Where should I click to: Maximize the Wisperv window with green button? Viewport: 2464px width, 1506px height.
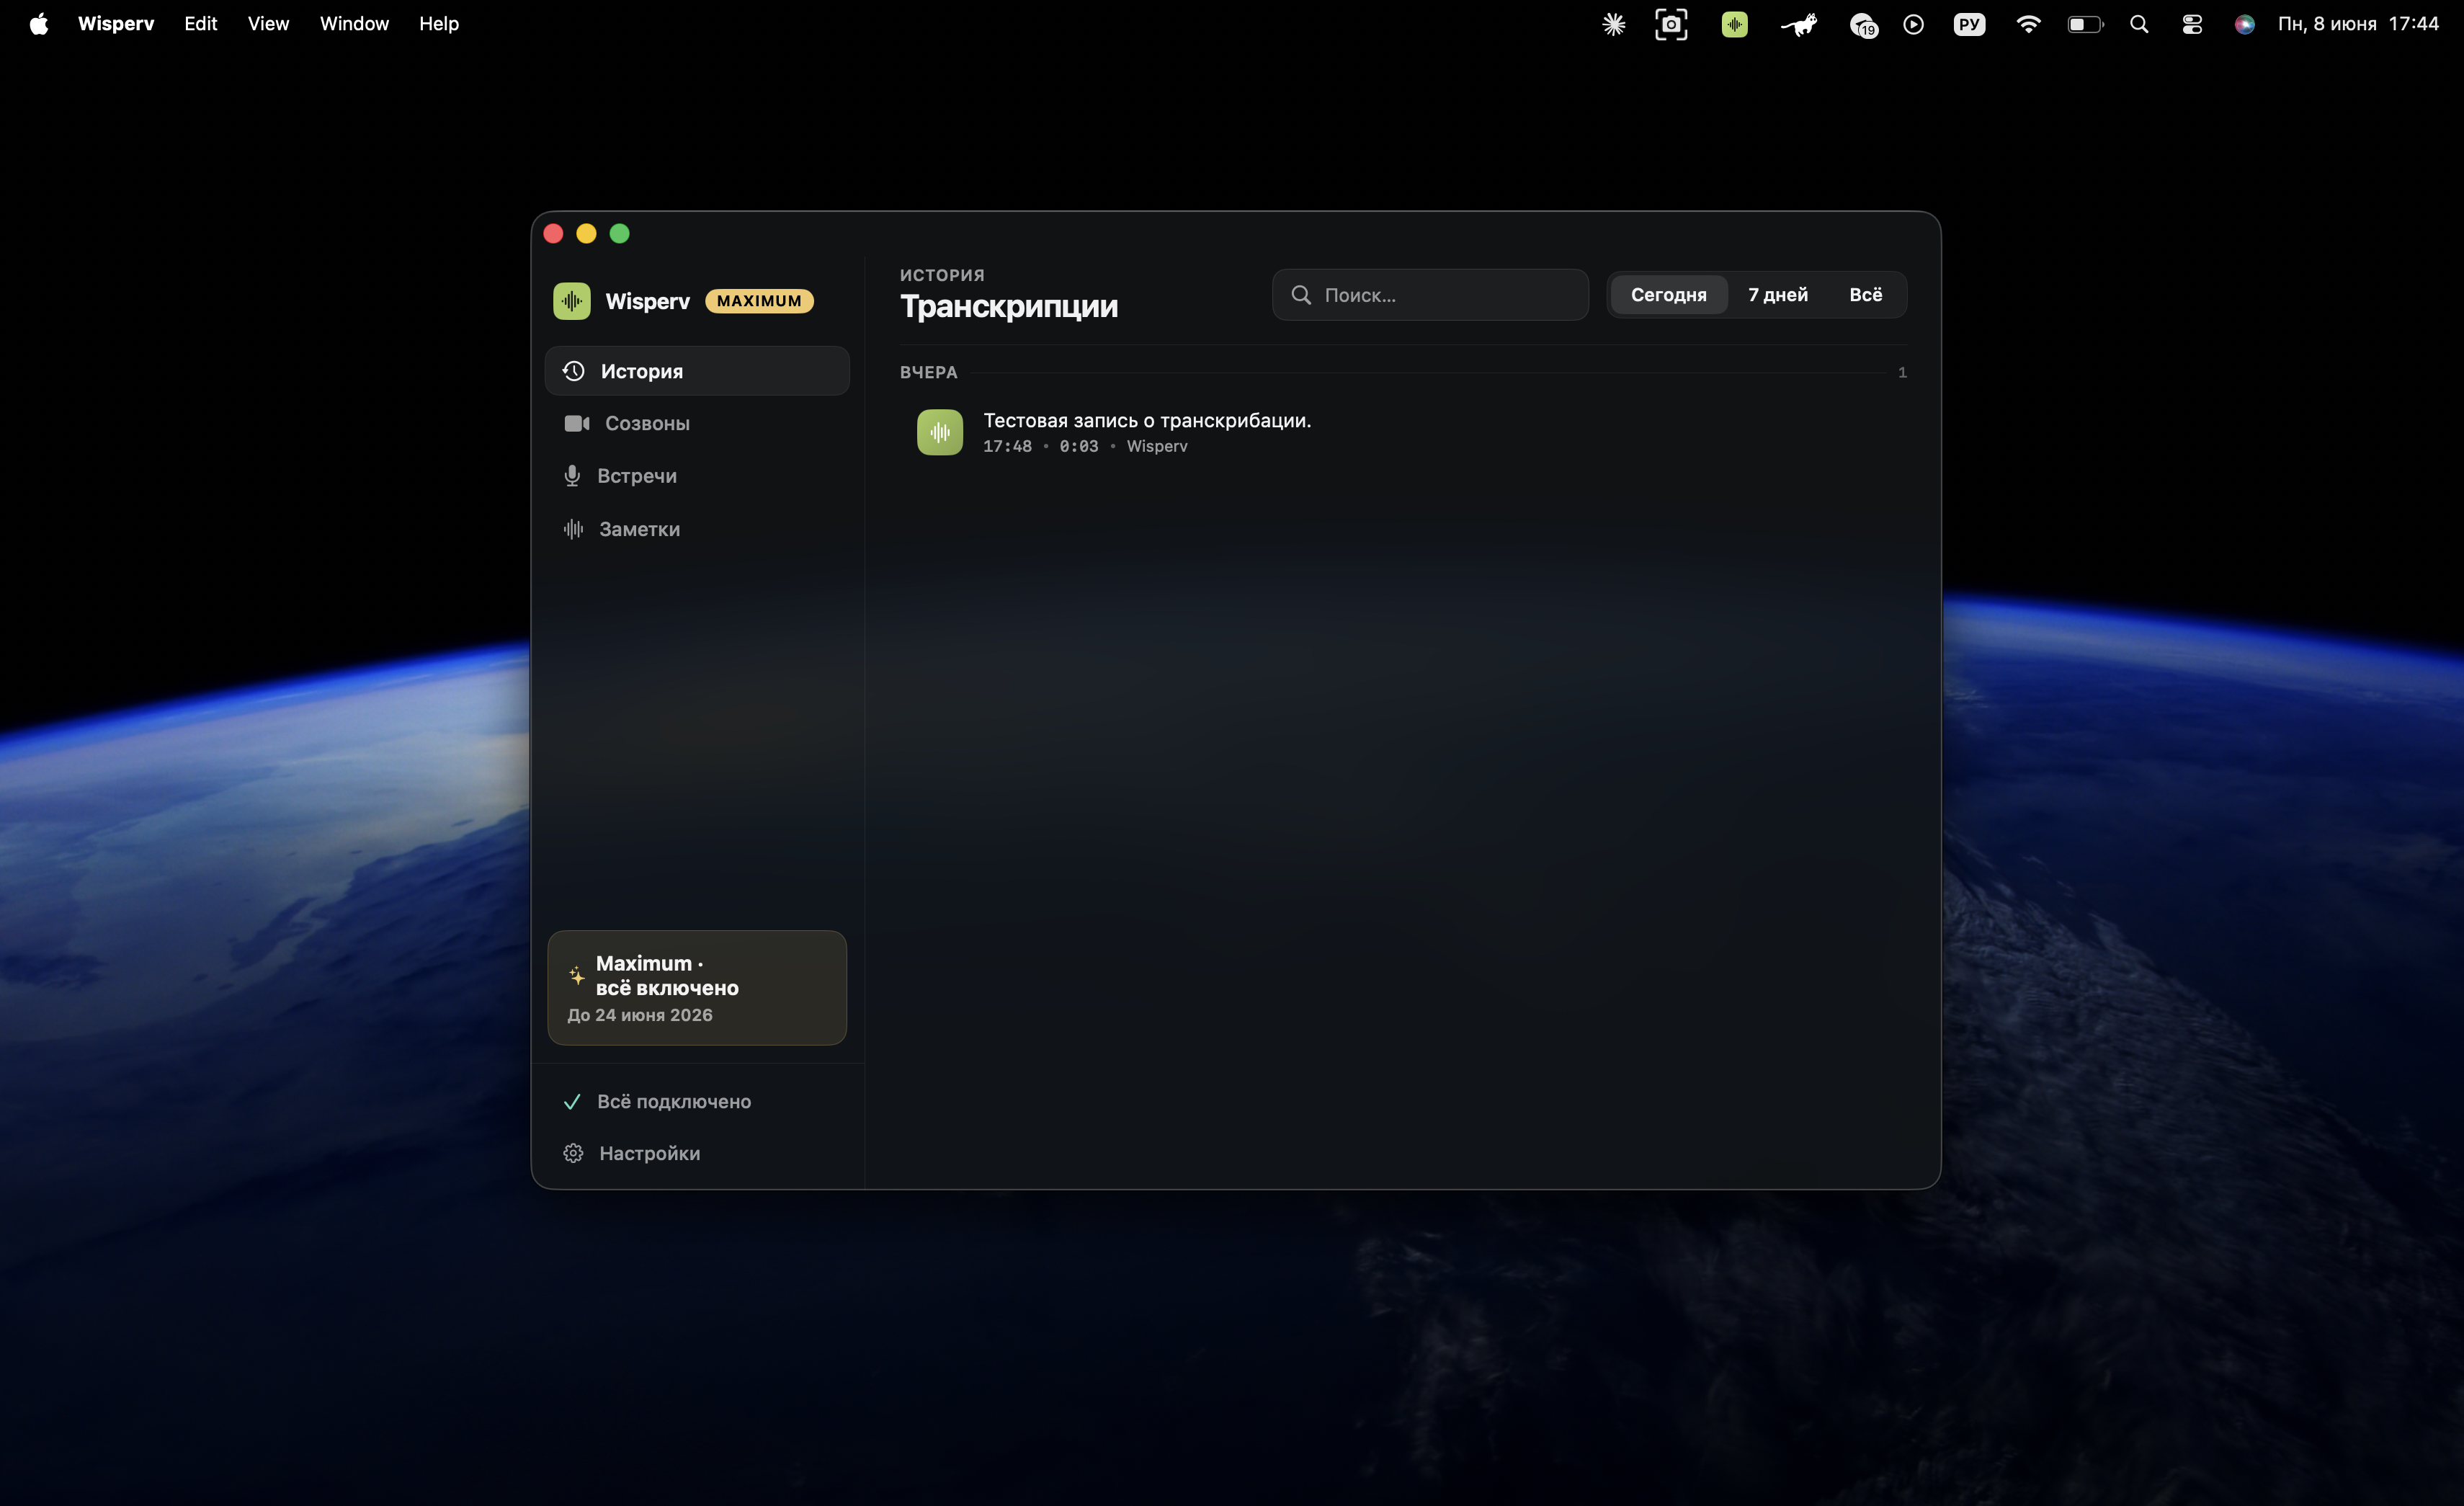coord(620,233)
